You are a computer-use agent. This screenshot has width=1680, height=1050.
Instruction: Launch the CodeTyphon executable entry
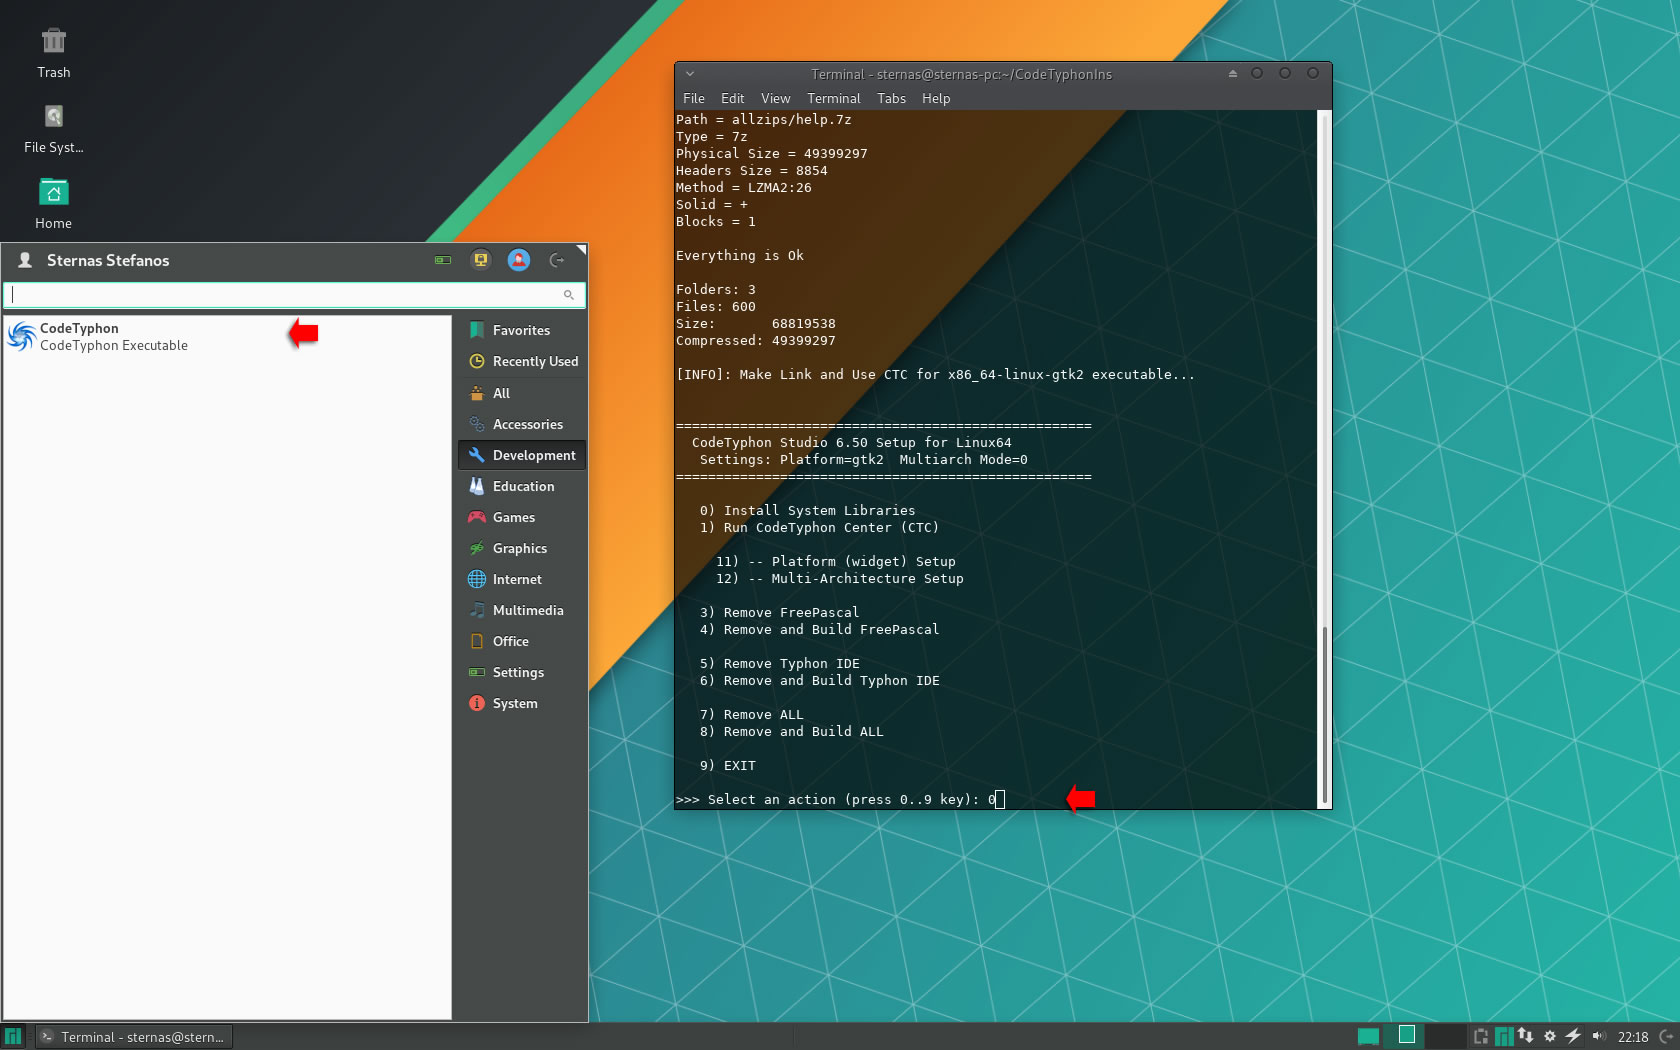pyautogui.click(x=227, y=337)
